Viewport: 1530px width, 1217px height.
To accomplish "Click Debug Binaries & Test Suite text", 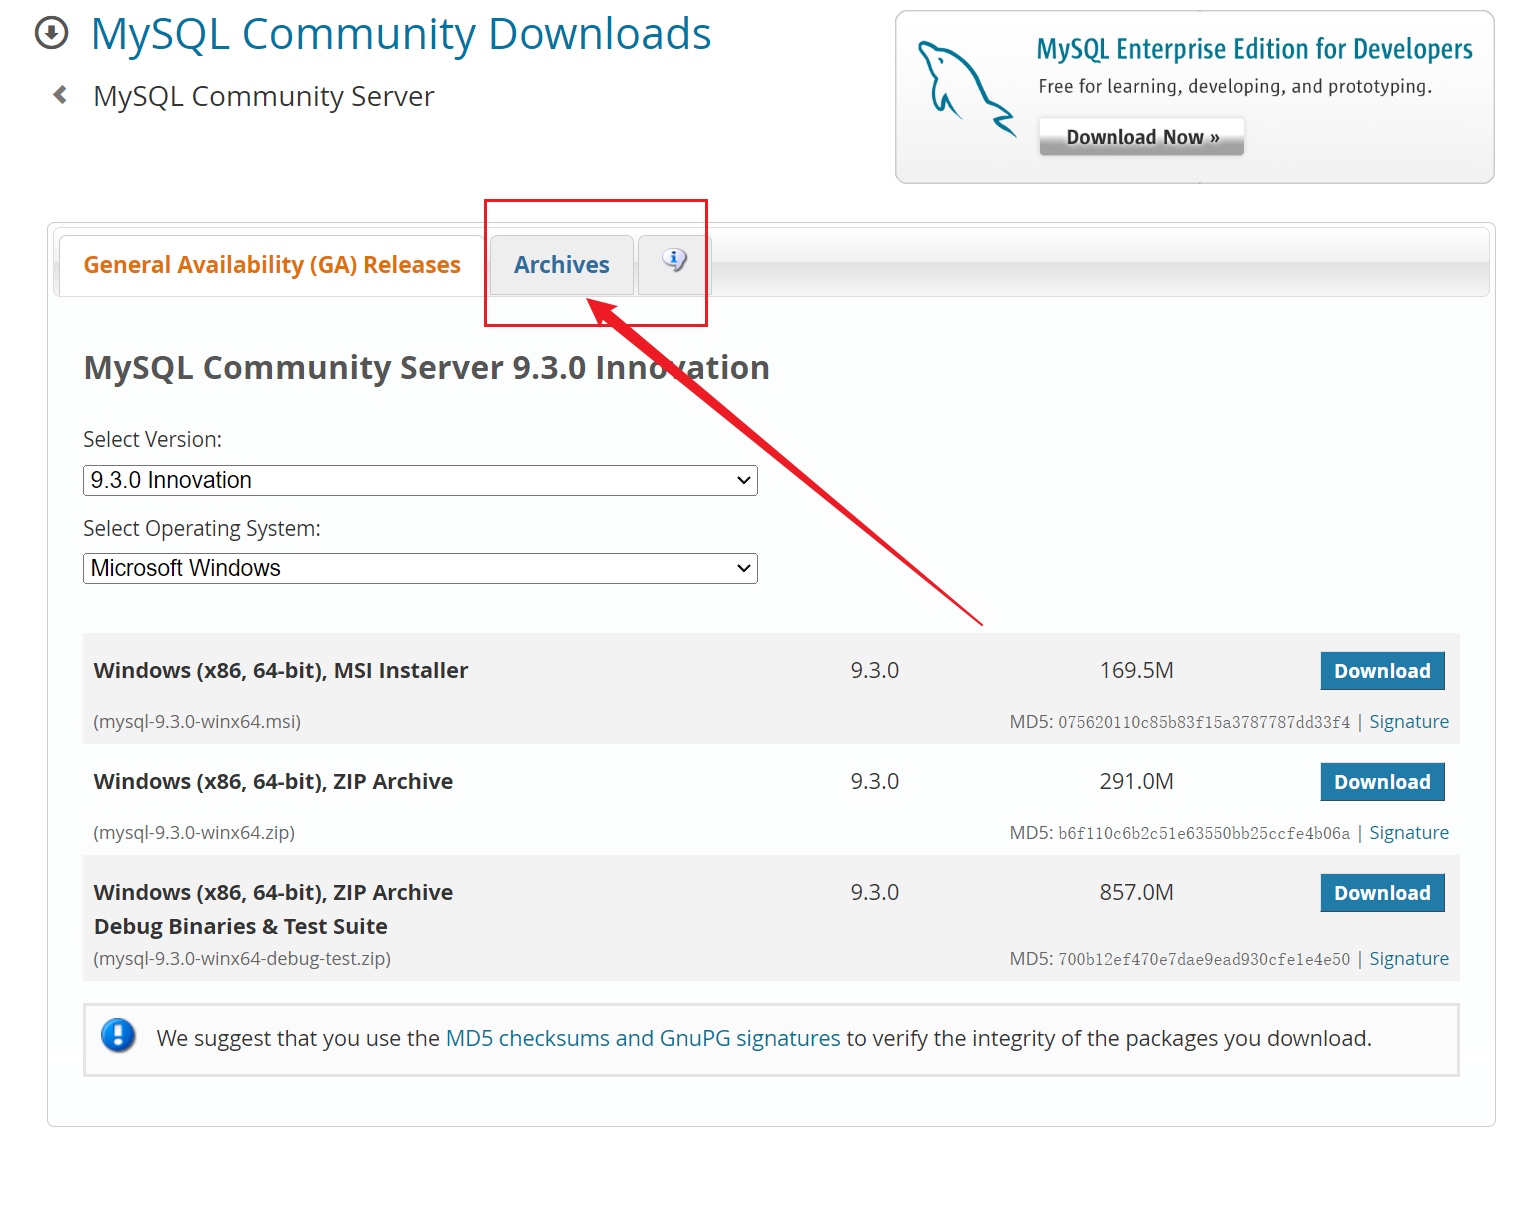I will 241,927.
